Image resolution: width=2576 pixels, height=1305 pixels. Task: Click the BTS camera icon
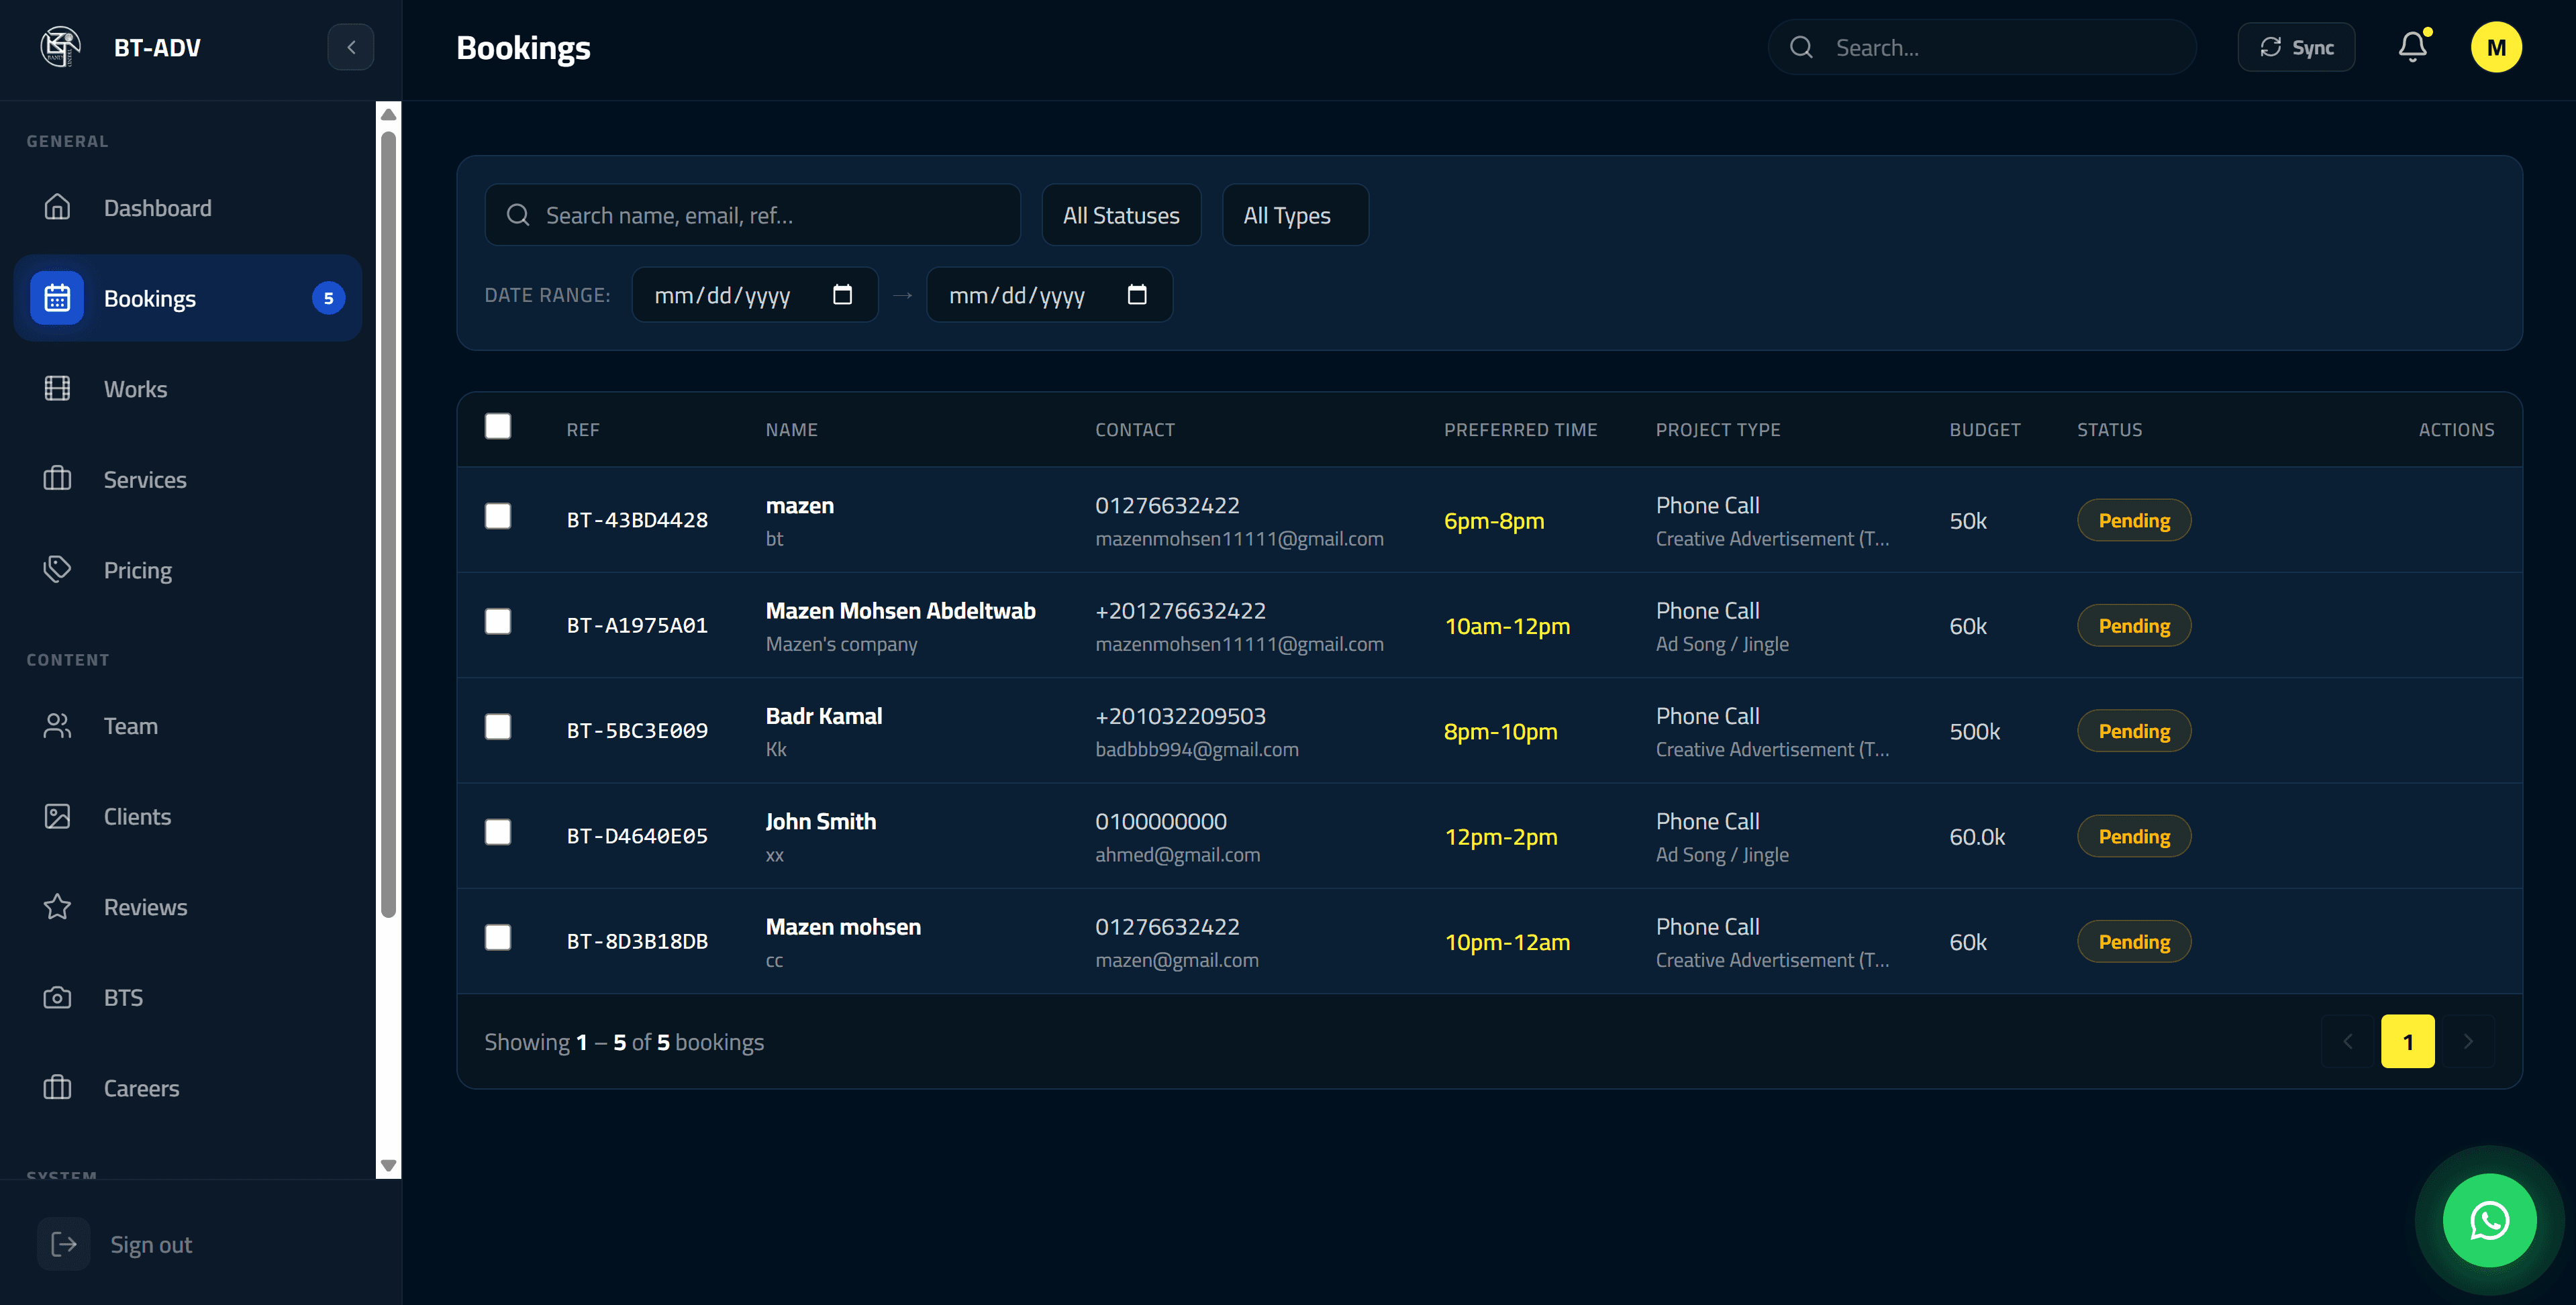(x=57, y=998)
